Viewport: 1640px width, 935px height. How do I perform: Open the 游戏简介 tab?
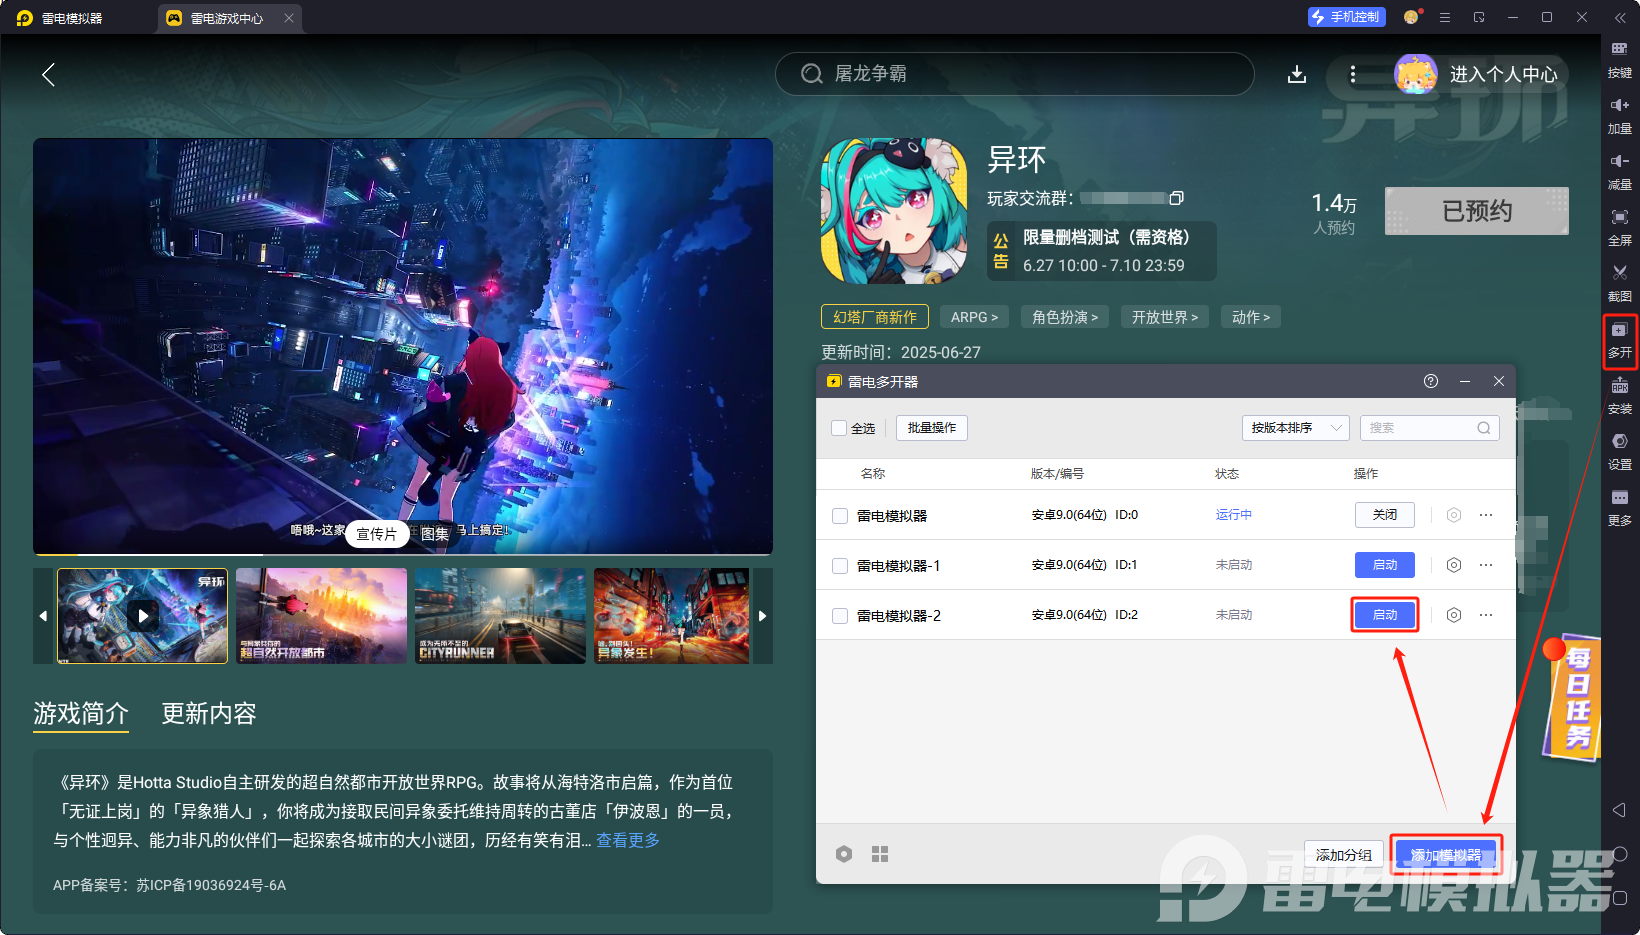pyautogui.click(x=81, y=713)
